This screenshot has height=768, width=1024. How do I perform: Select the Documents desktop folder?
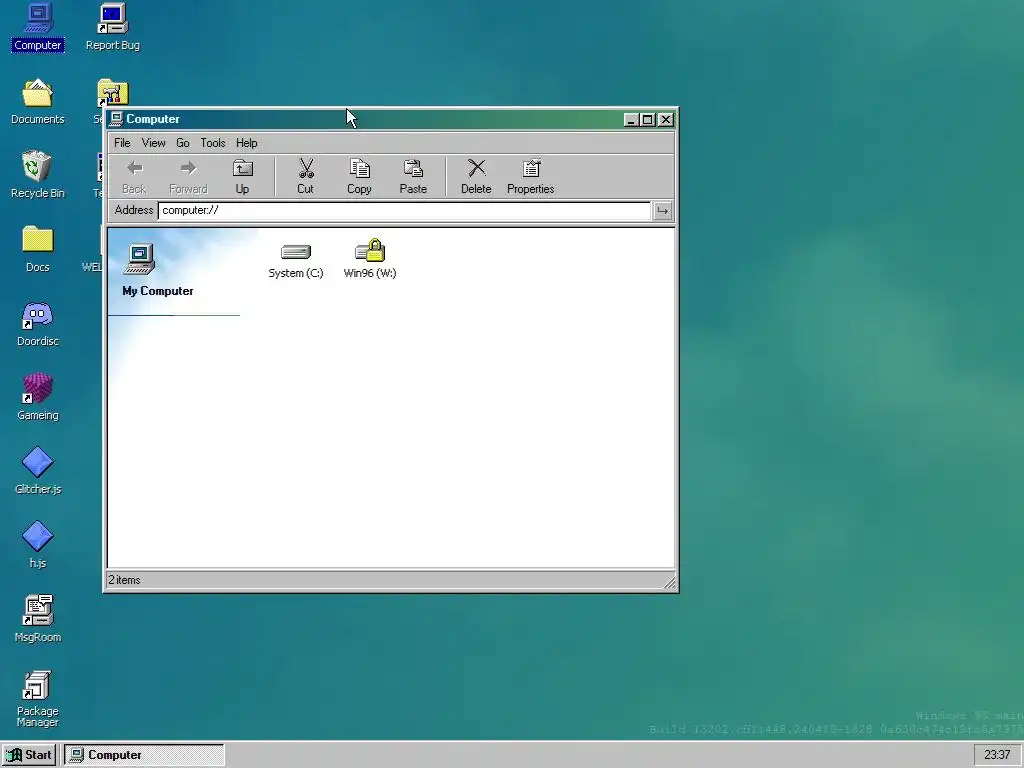pos(38,102)
